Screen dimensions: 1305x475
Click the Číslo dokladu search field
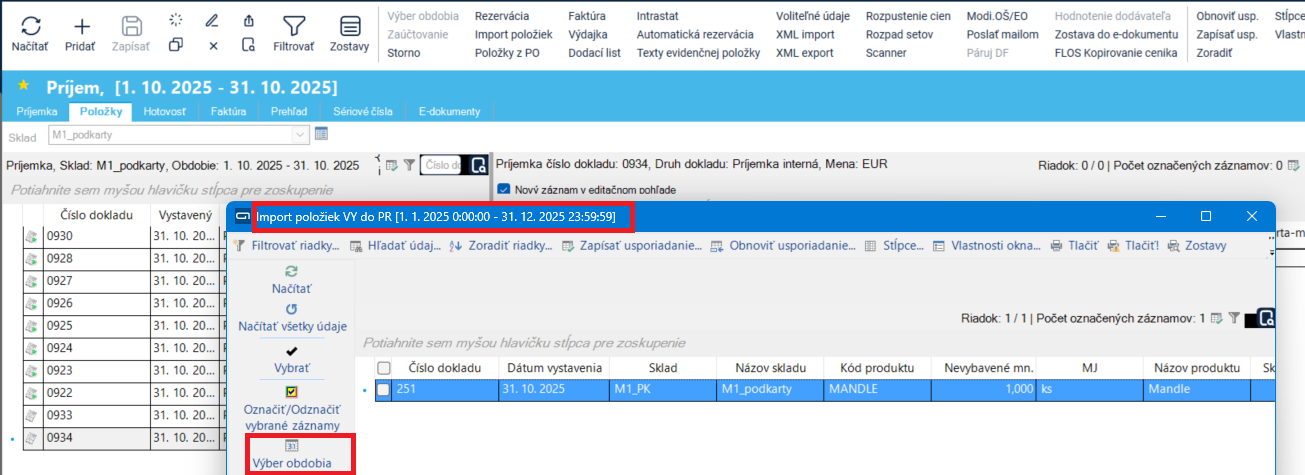(x=442, y=165)
